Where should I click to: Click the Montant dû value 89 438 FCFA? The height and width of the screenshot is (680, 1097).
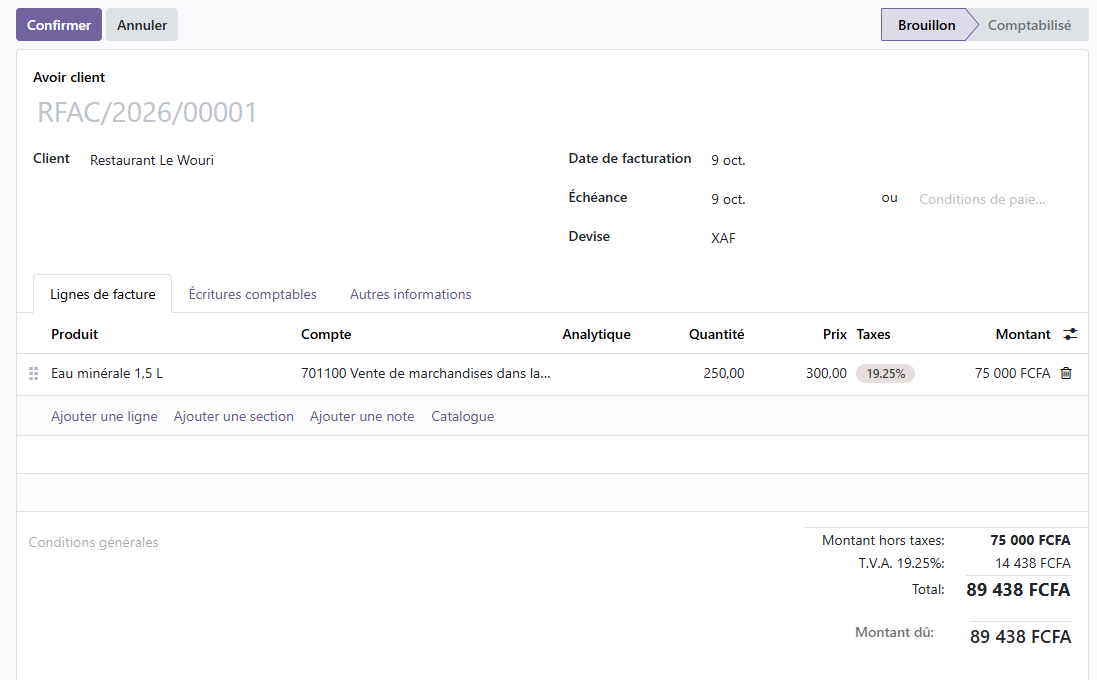pos(1020,637)
